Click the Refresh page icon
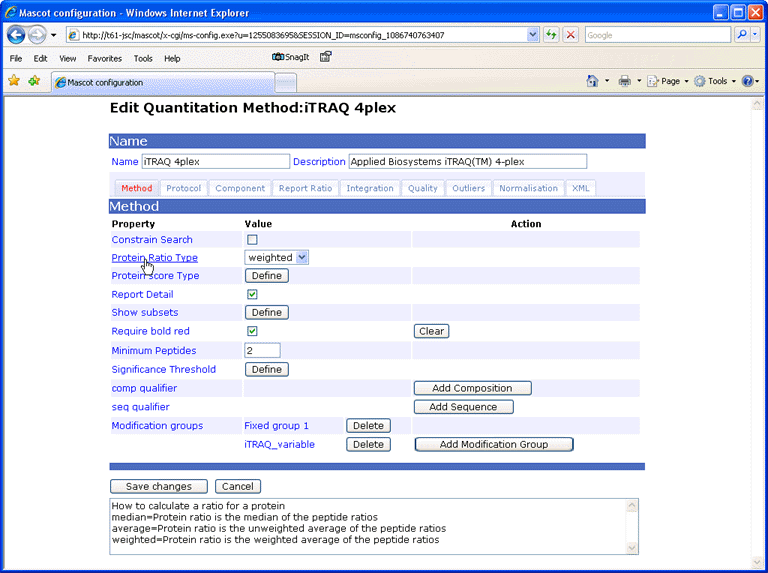 551,35
